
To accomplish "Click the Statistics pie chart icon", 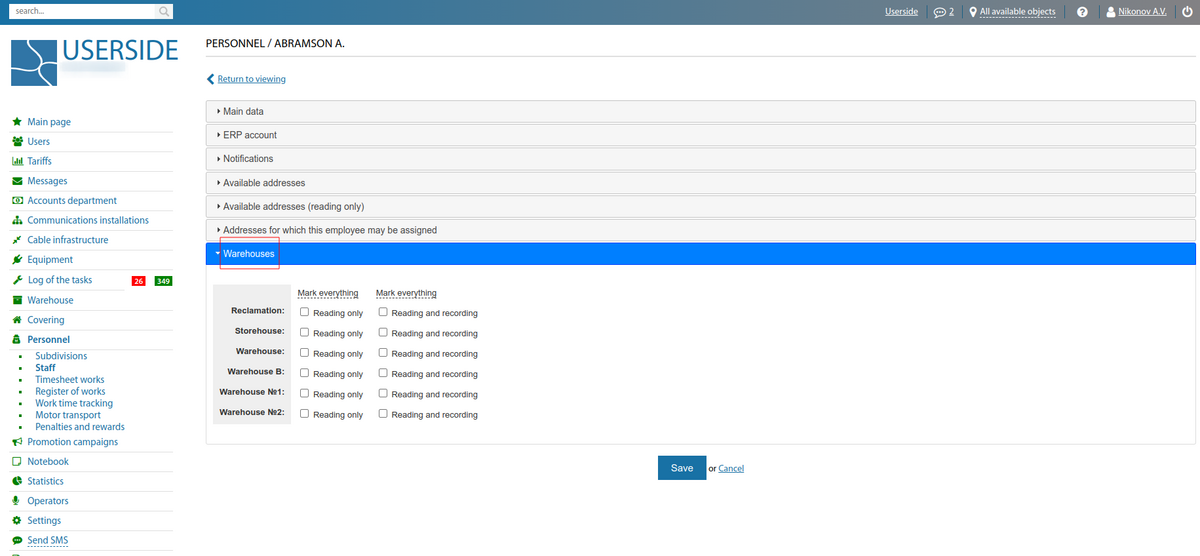I will 17,481.
